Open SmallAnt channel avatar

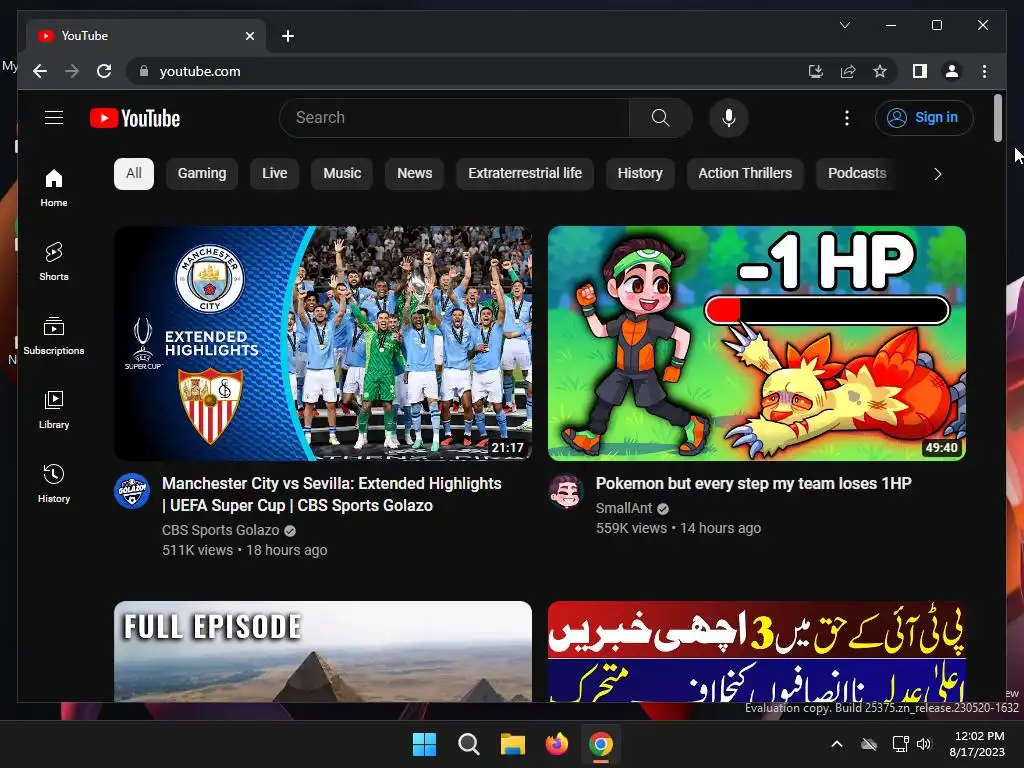566,490
